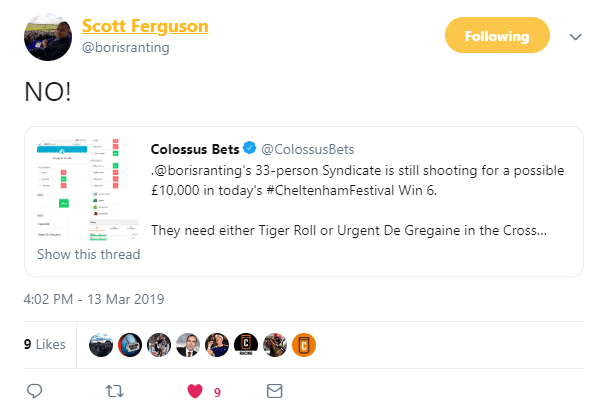The height and width of the screenshot is (414, 605).
Task: Click the first liker avatar in row
Action: (x=100, y=345)
